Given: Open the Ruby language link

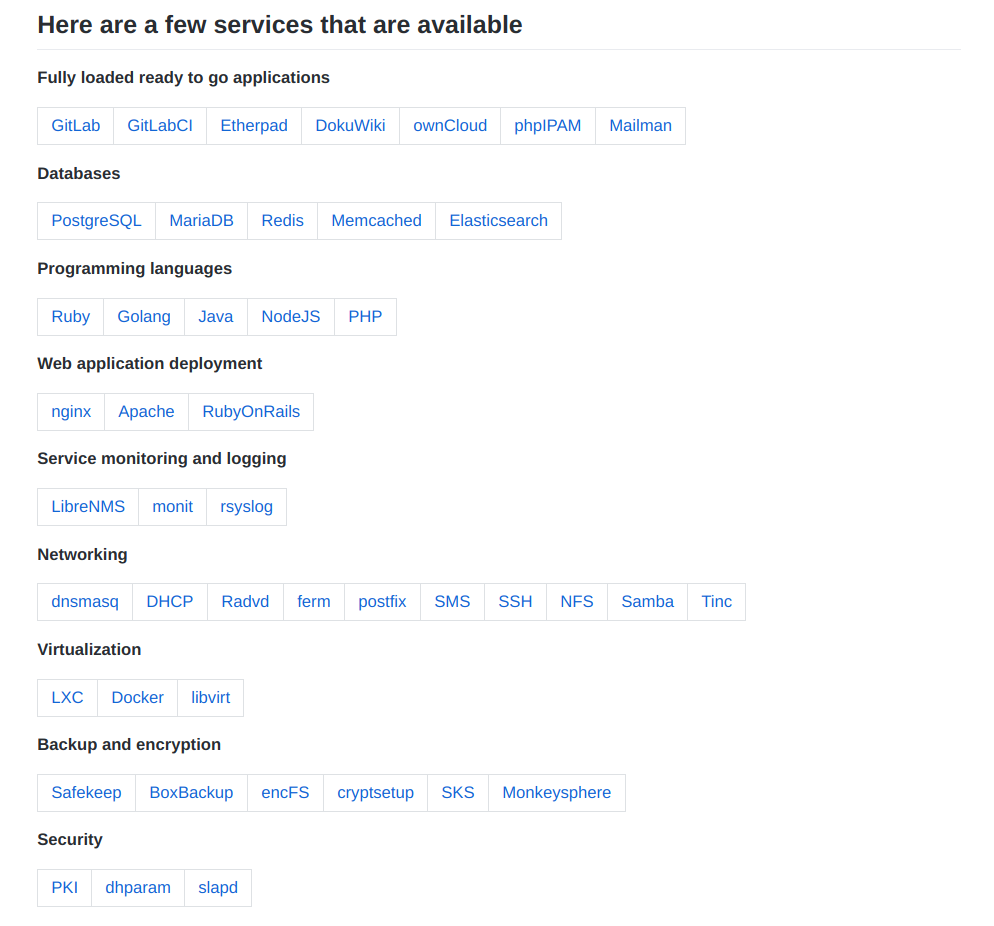Looking at the screenshot, I should (x=70, y=316).
